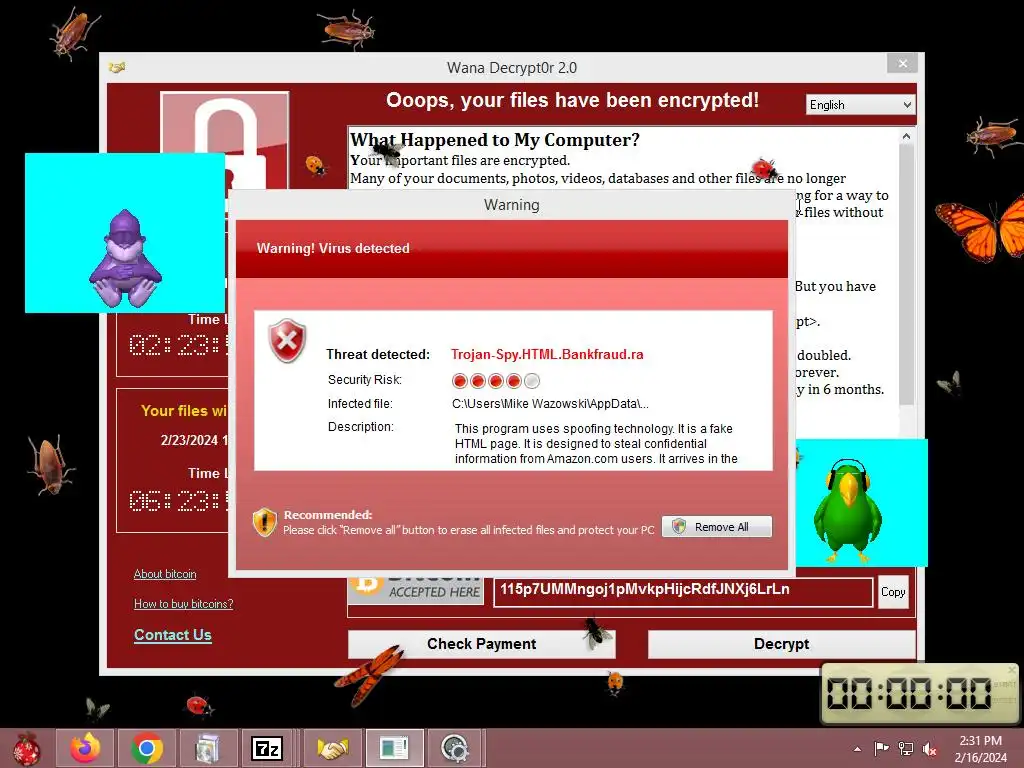1024x768 pixels.
Task: Open the gear settings taskbar application
Action: click(x=455, y=748)
